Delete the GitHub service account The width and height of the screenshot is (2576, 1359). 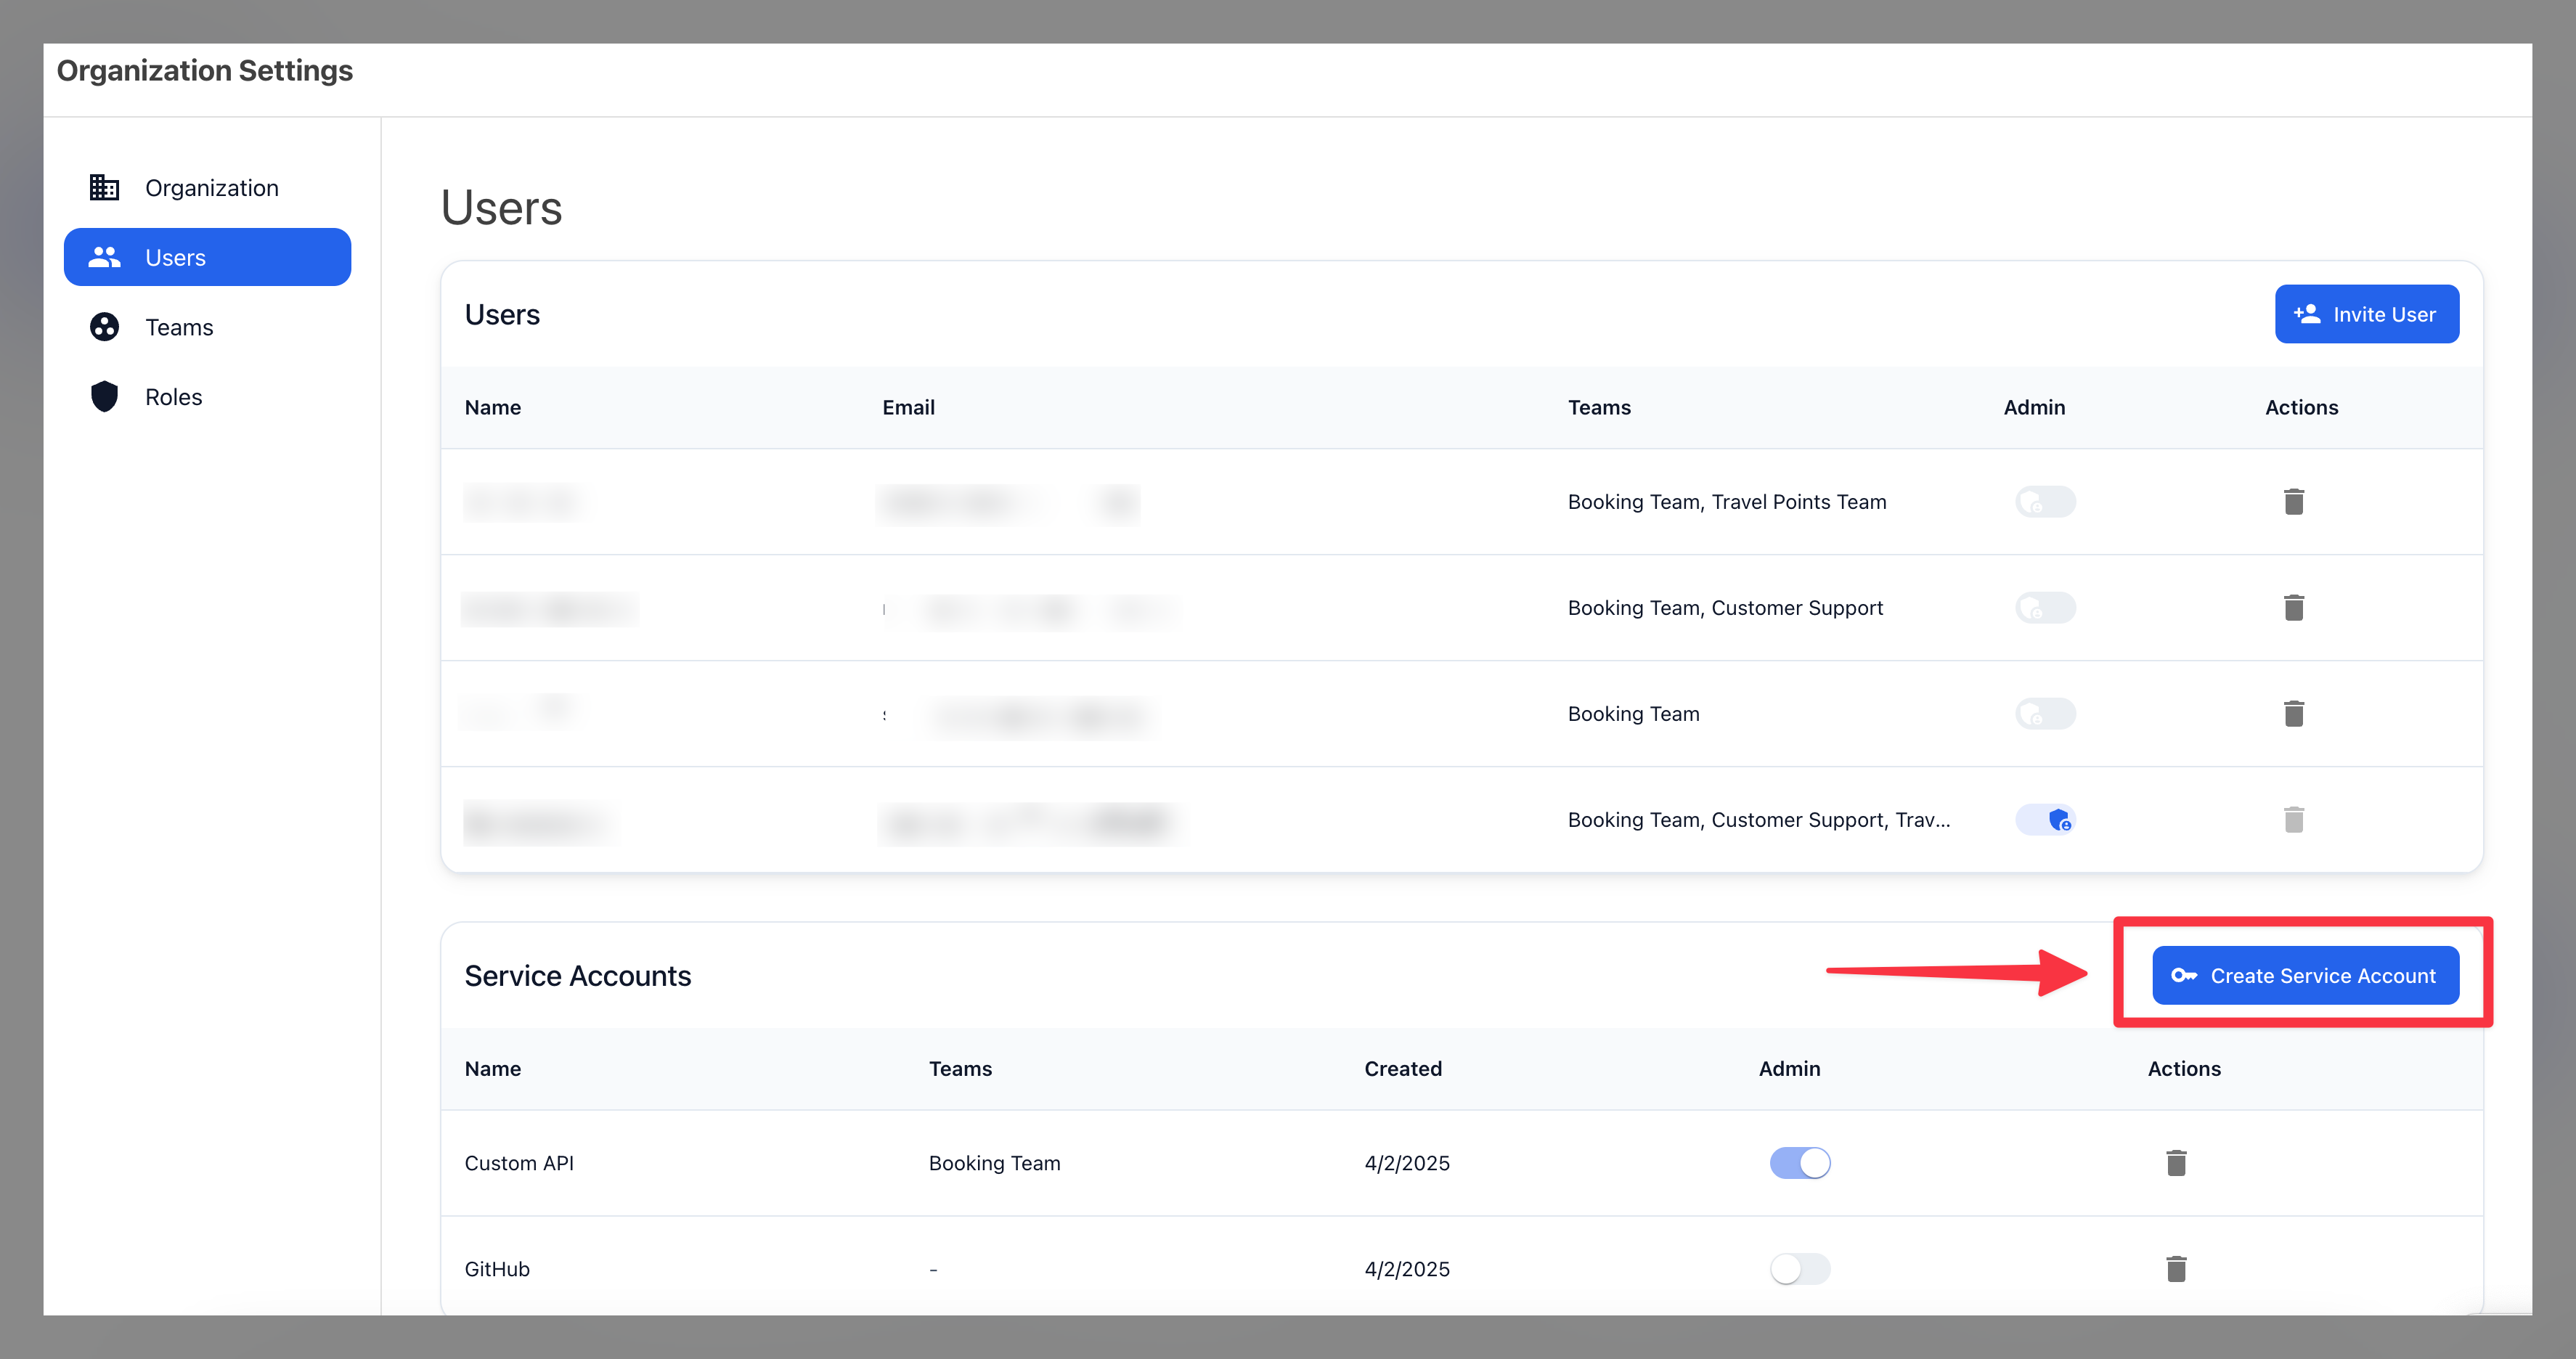point(2177,1268)
